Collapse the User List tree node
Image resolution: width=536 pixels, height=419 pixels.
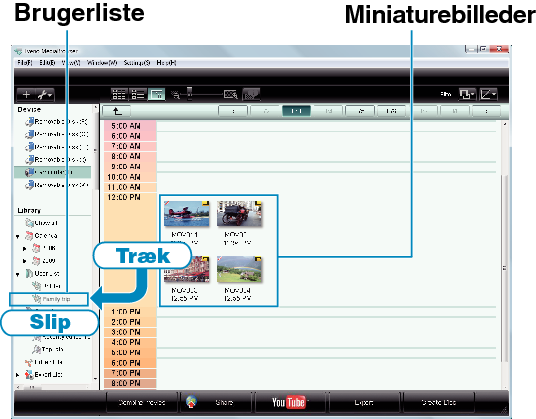point(18,274)
